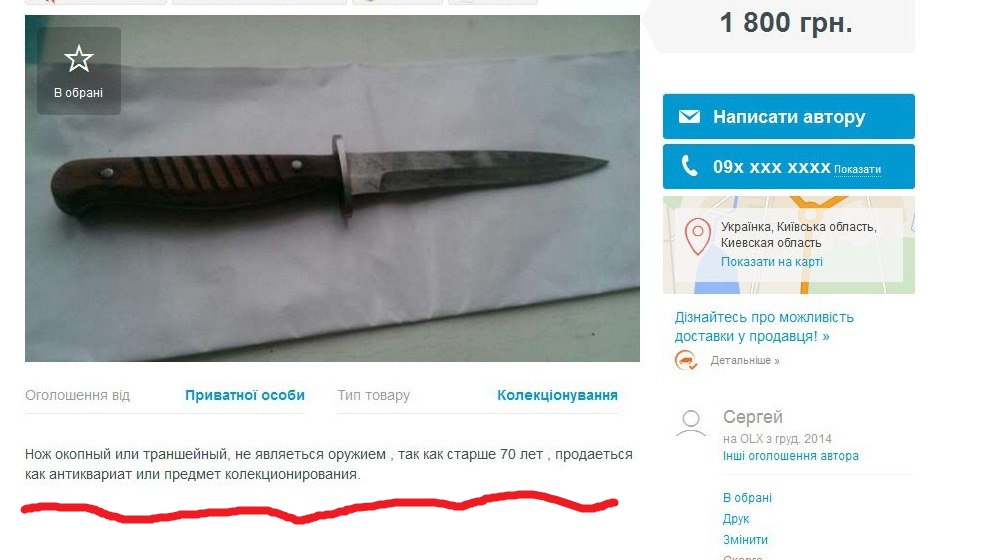Click the orange delivery truck icon

tap(686, 360)
